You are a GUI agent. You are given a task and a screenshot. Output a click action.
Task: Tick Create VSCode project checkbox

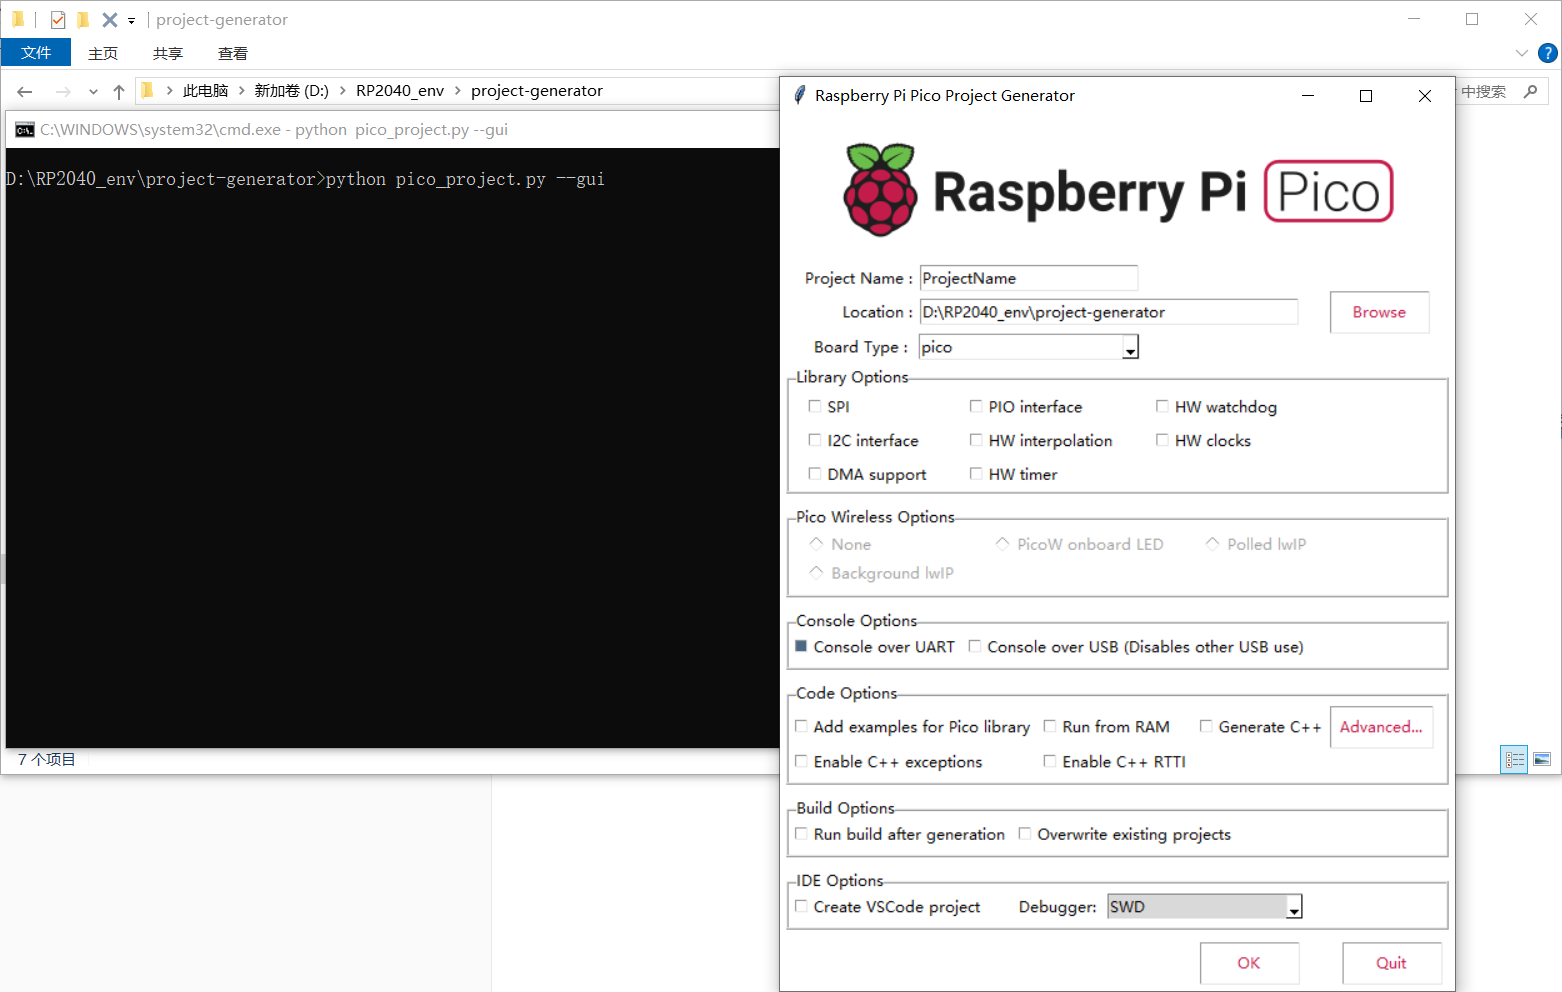801,906
